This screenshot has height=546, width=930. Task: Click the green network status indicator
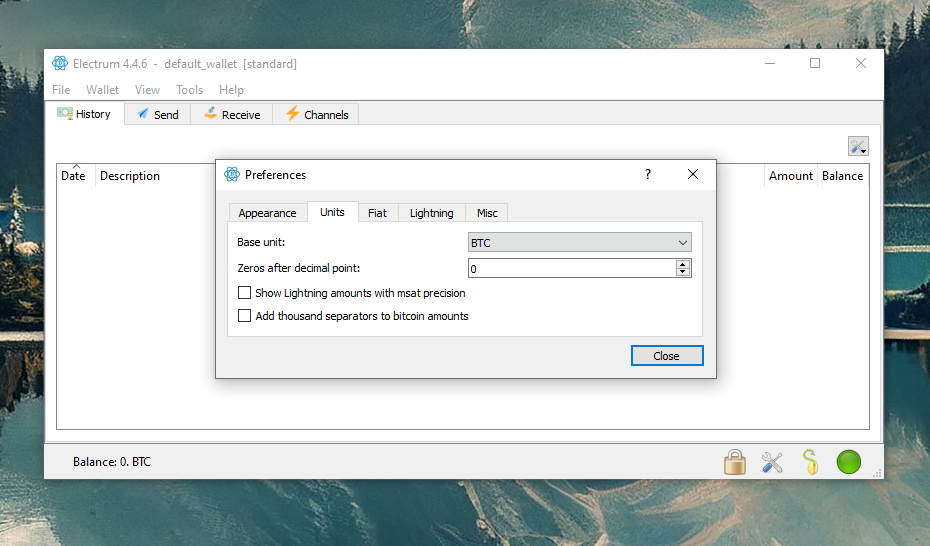[848, 462]
